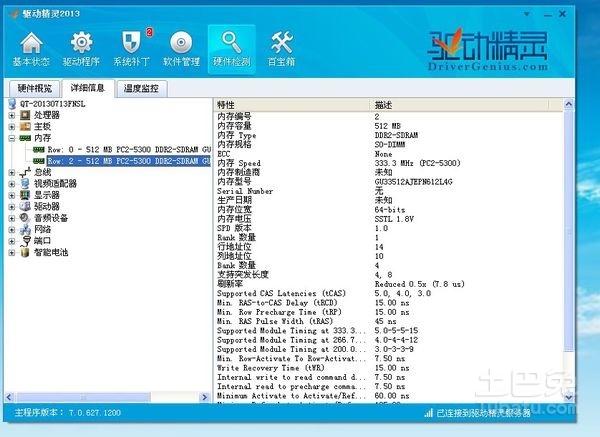Switch to the 详细信息 tab

(88, 88)
